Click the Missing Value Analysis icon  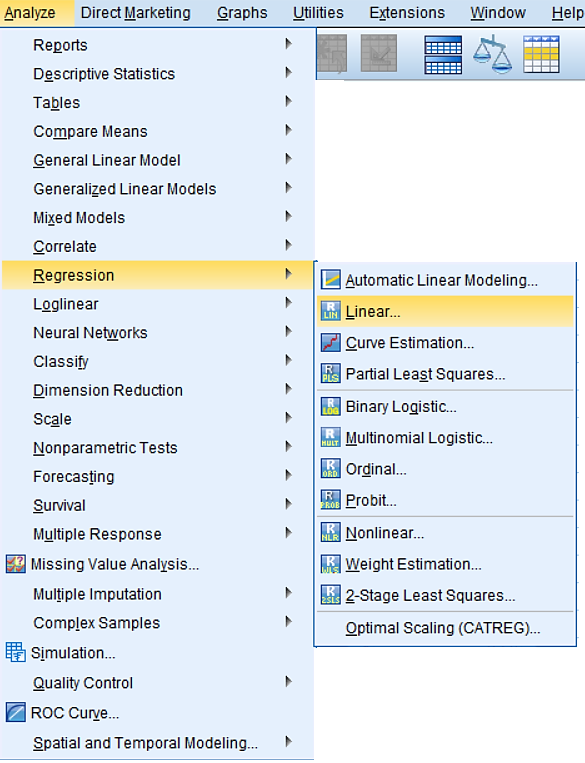pyautogui.click(x=16, y=564)
